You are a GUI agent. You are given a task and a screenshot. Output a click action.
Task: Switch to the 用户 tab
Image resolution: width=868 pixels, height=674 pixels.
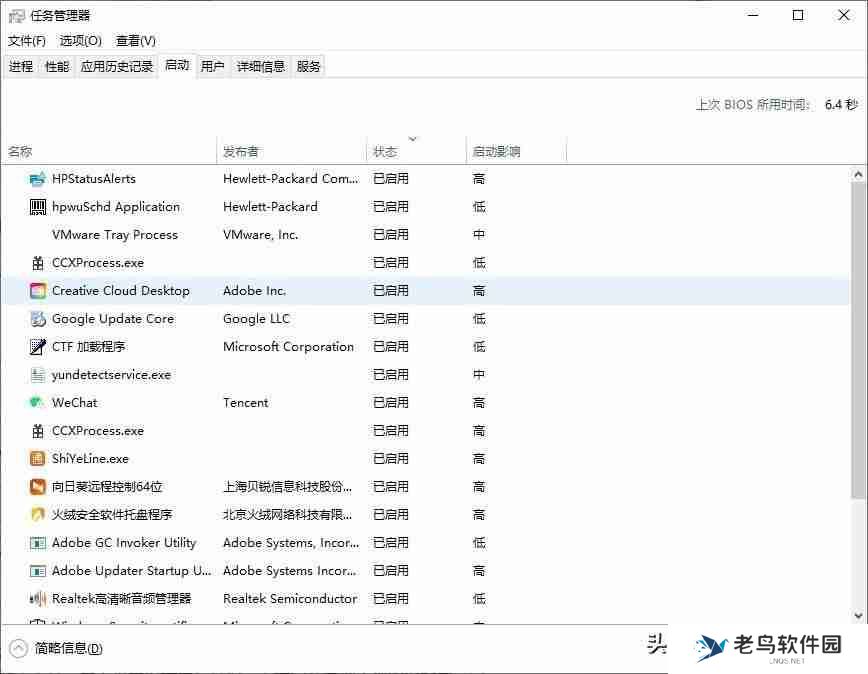tap(213, 67)
